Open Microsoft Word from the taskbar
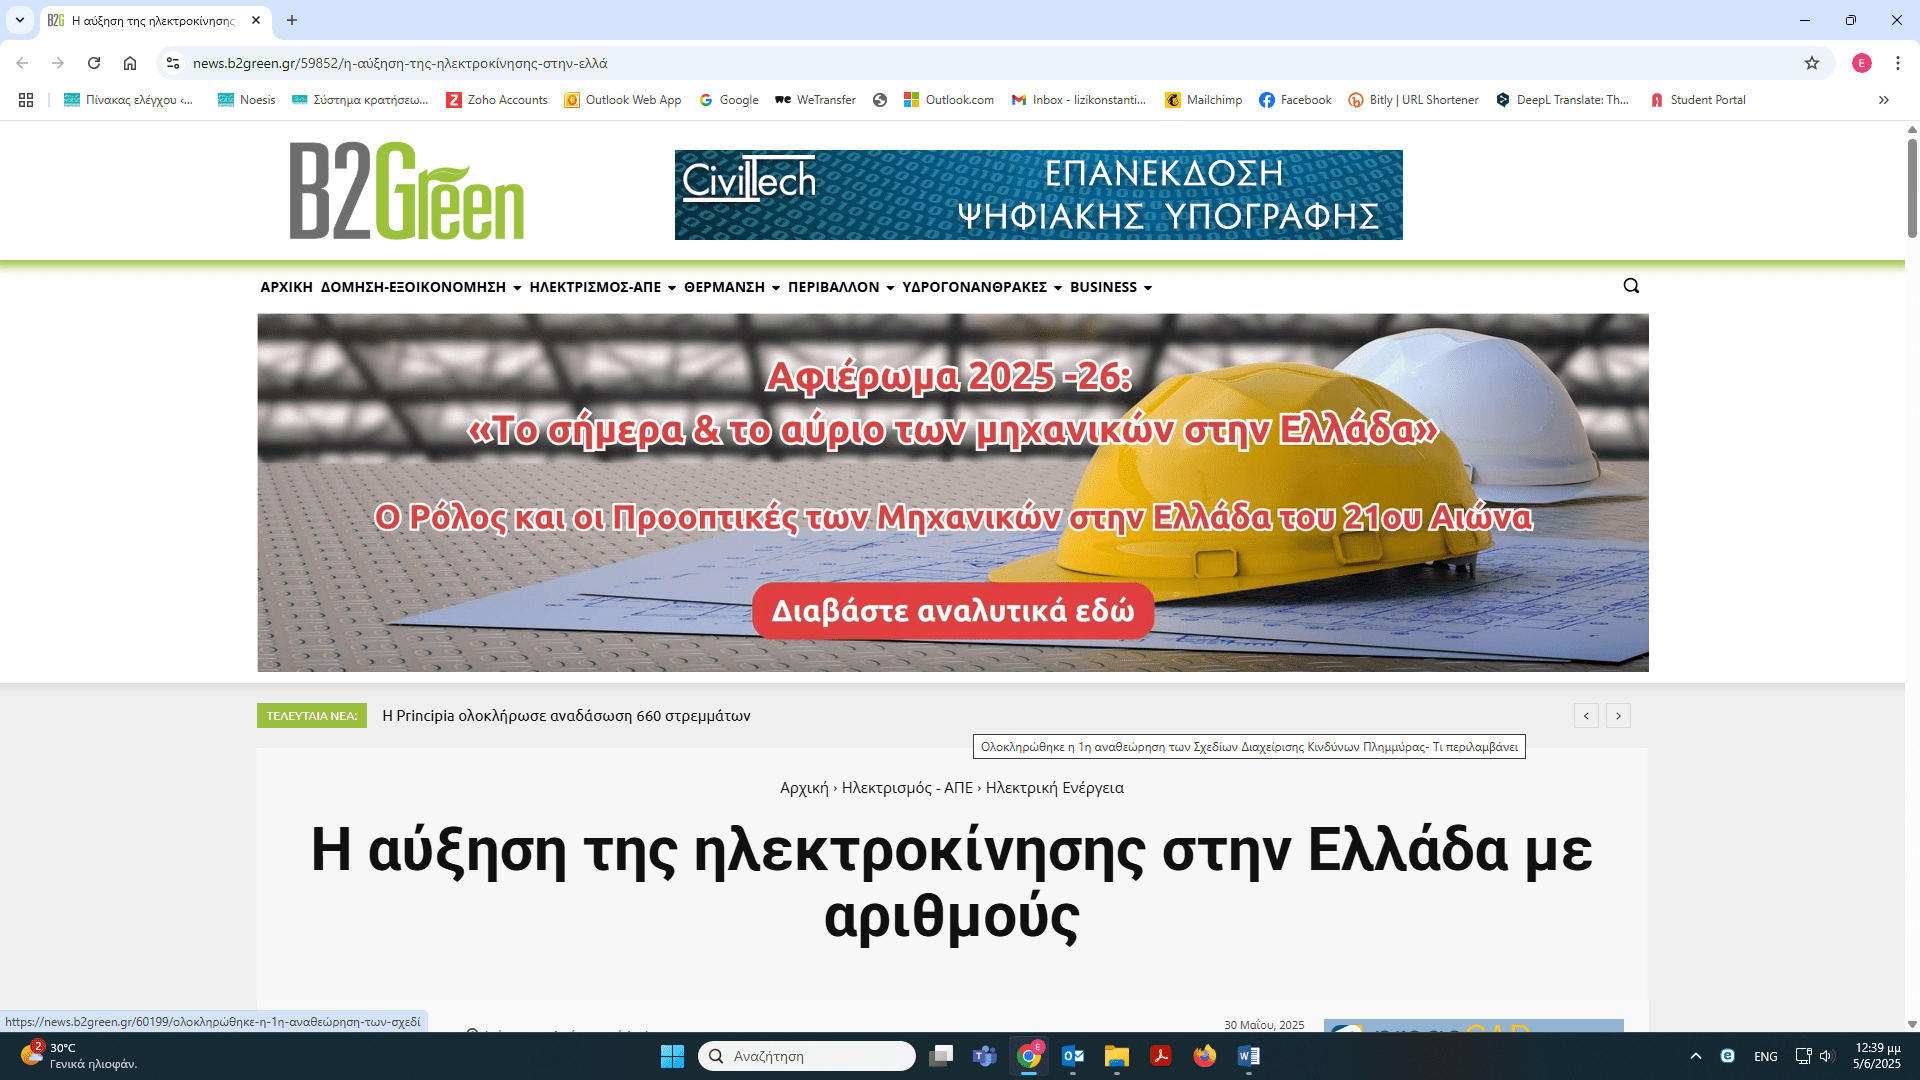The width and height of the screenshot is (1920, 1080). [1248, 1056]
